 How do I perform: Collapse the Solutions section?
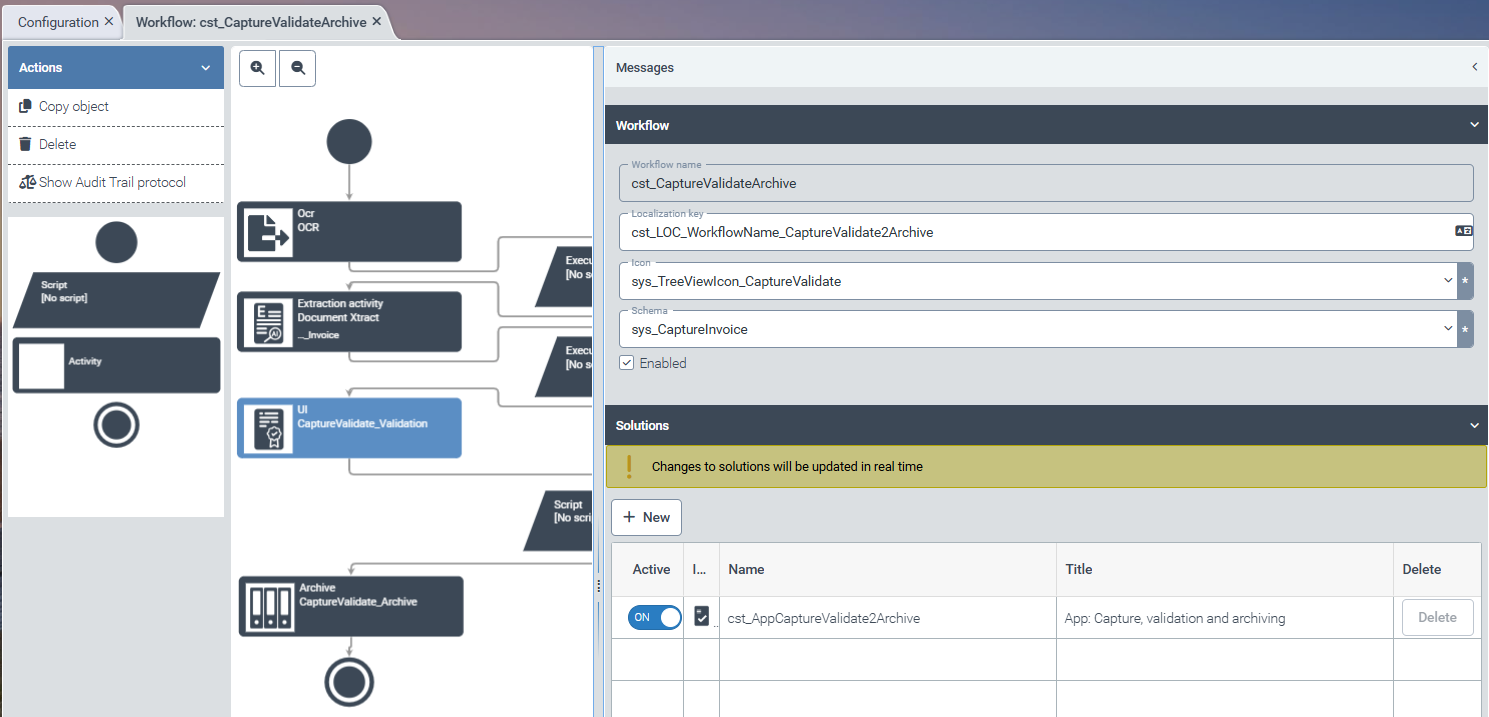[x=1473, y=425]
